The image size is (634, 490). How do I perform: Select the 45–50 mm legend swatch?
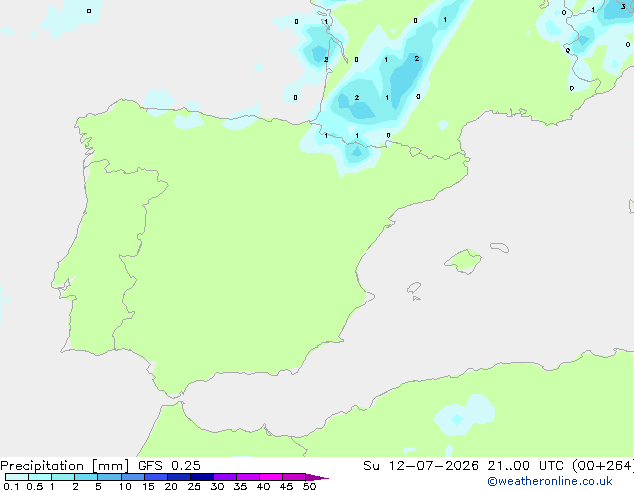click(294, 477)
